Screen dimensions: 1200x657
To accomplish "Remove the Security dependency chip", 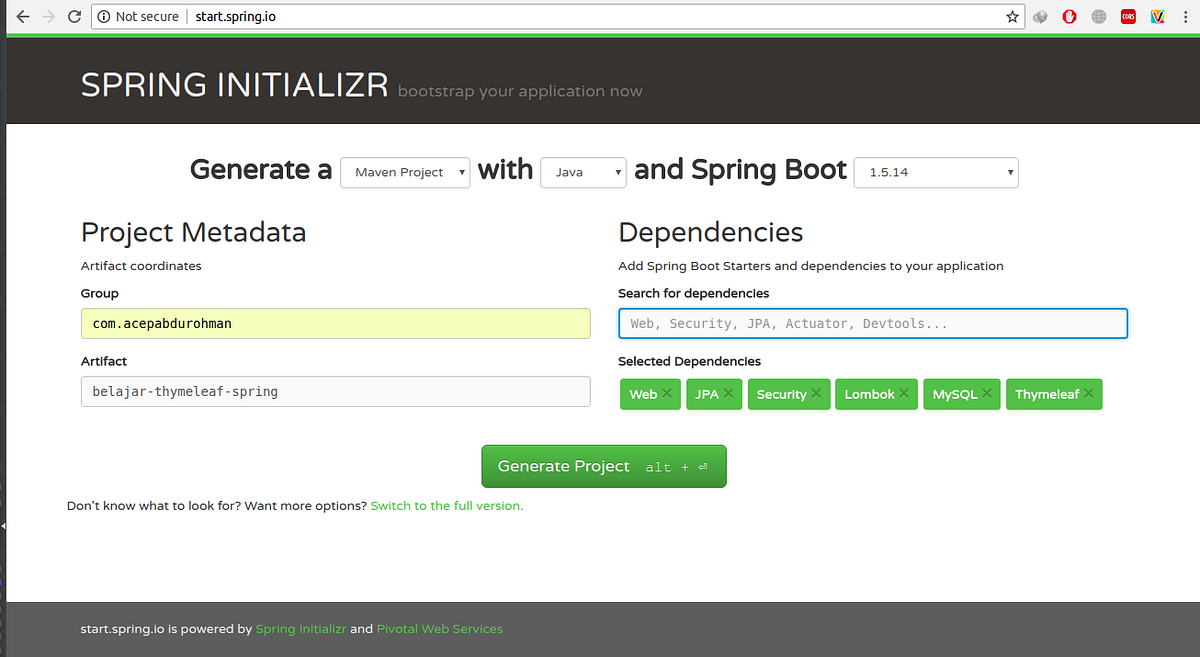I will pyautogui.click(x=817, y=394).
